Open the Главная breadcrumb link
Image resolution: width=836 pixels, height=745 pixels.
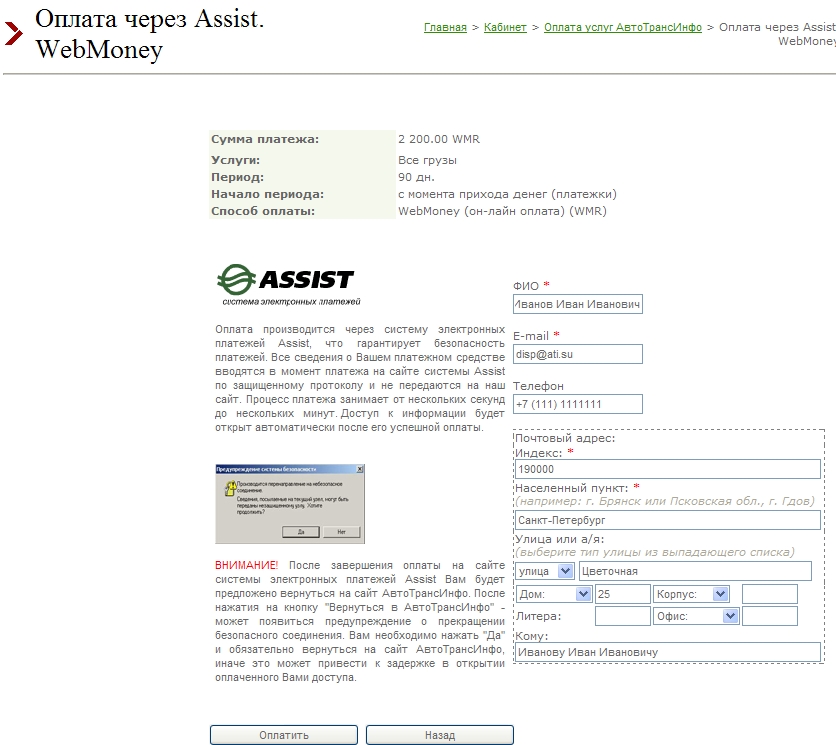tap(445, 27)
